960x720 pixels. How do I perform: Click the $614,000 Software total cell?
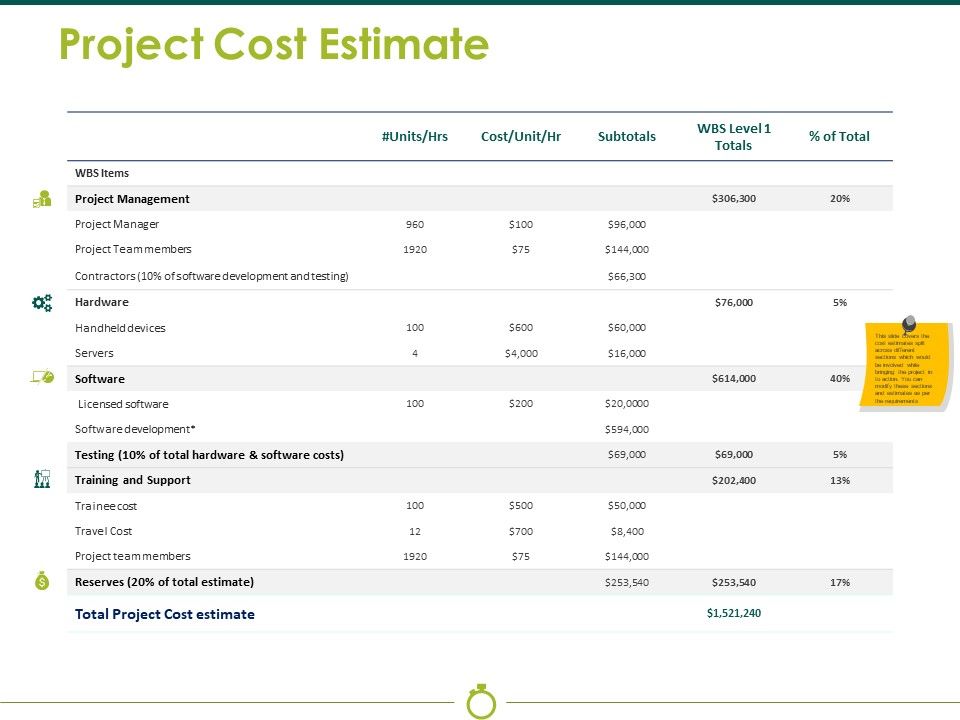pyautogui.click(x=733, y=378)
